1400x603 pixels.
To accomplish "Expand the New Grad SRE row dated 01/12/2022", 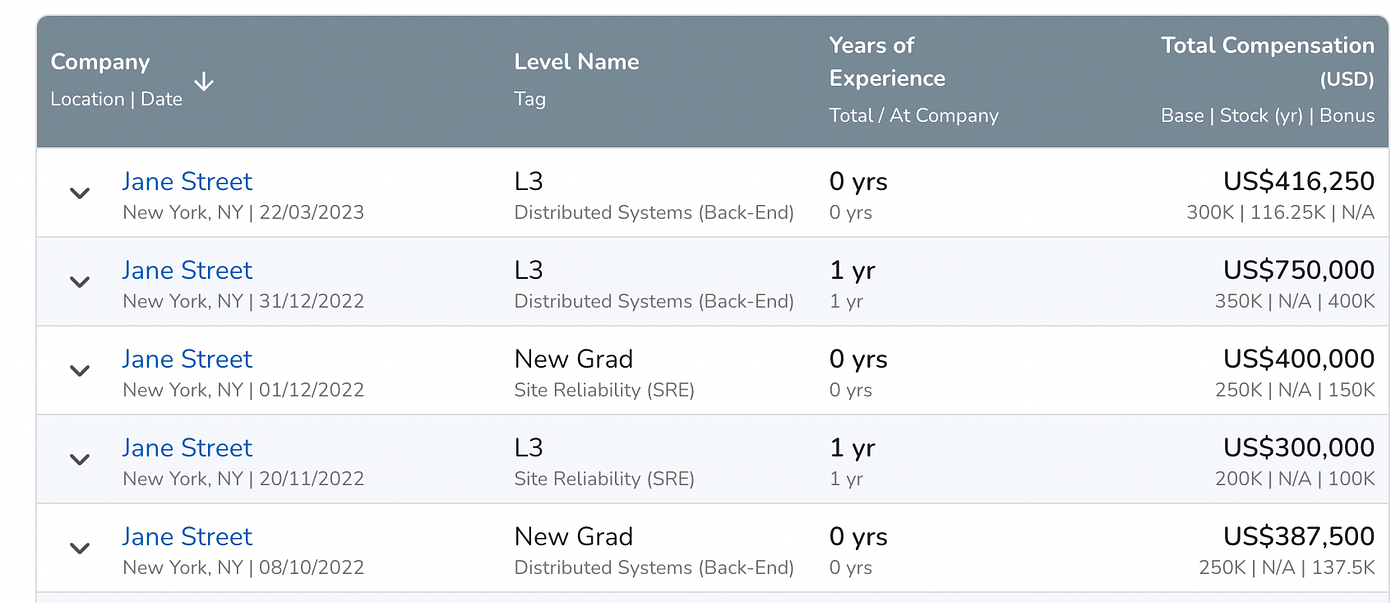I will (x=79, y=371).
